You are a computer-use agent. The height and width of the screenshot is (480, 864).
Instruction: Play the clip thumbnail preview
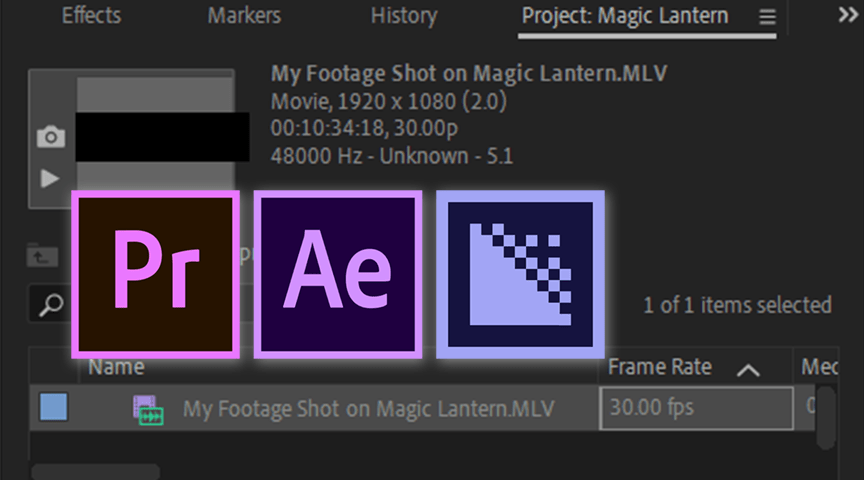click(50, 179)
